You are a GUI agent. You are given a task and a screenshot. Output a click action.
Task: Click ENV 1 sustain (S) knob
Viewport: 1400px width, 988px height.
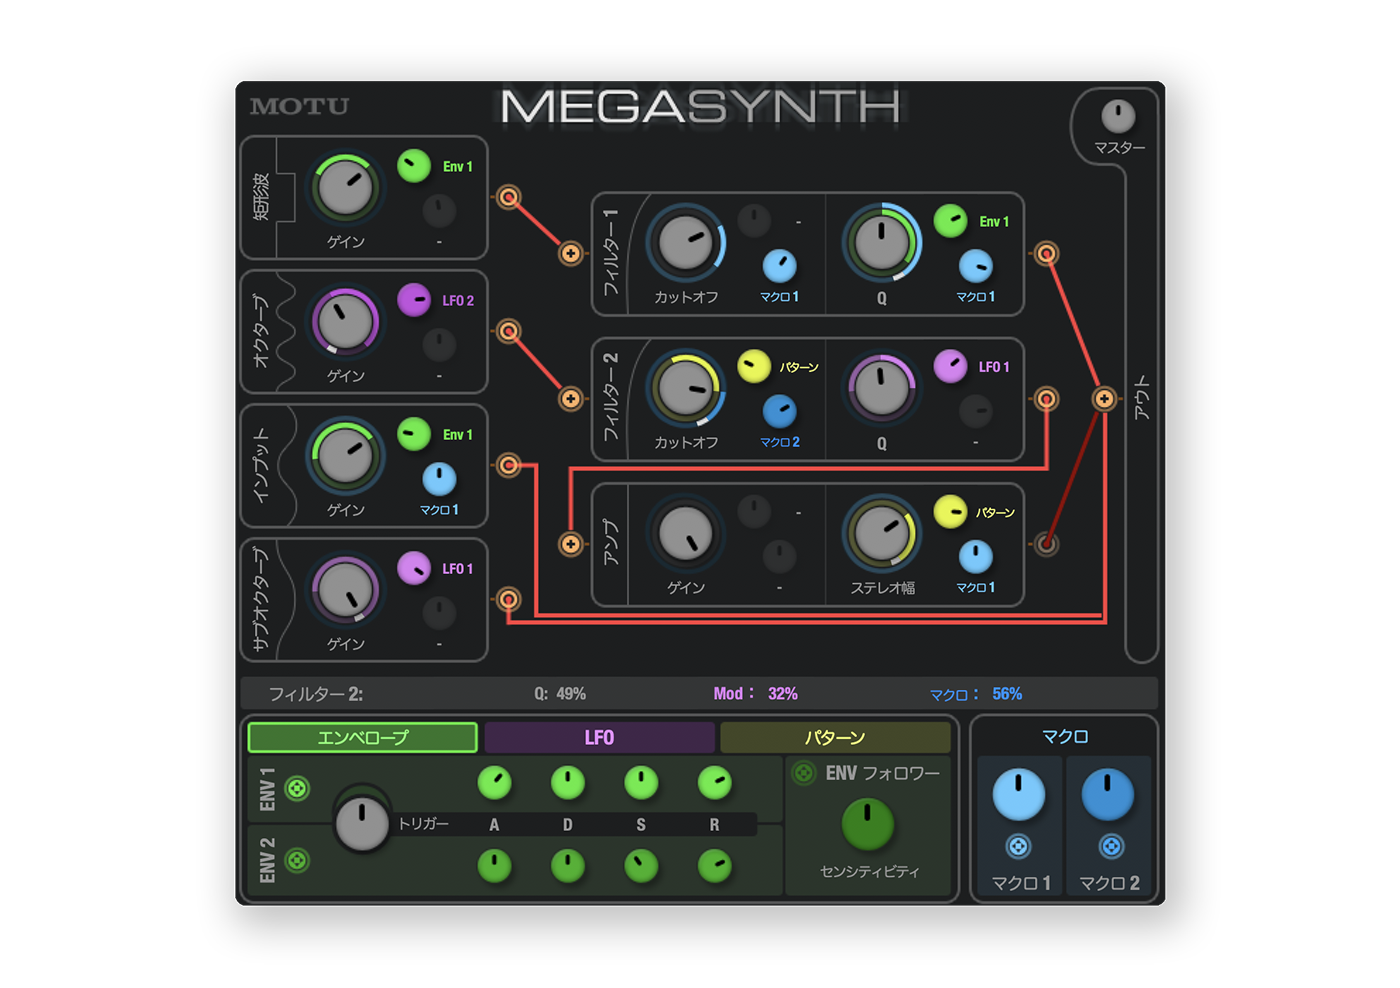click(641, 783)
